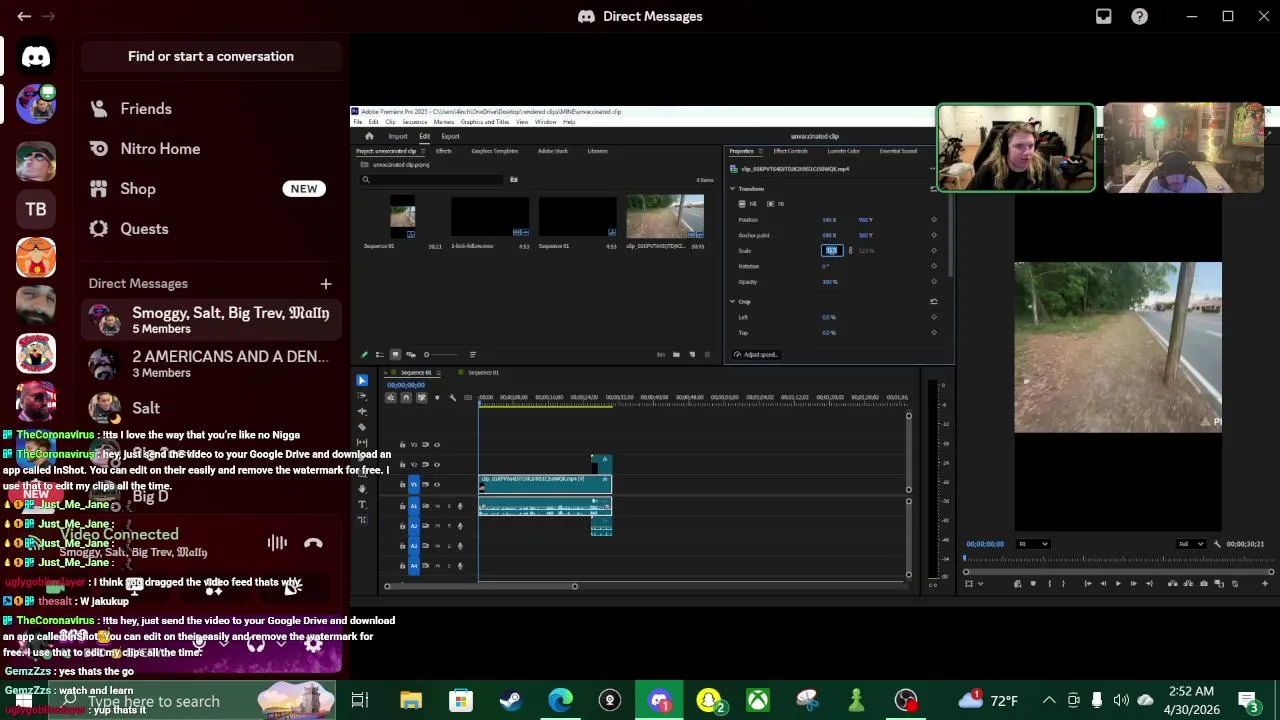Select the Razor tool in Premiere's toolbar

pos(362,427)
